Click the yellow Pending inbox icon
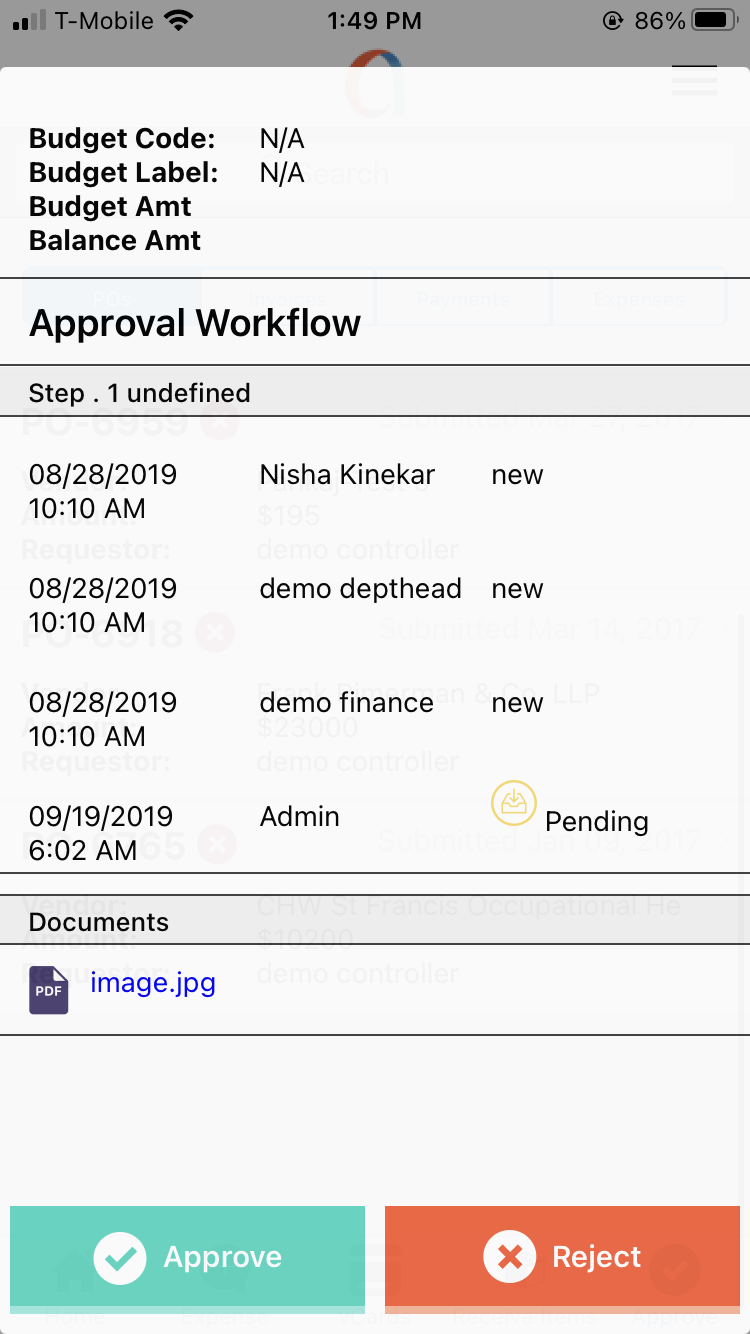This screenshot has width=750, height=1334. coord(514,804)
